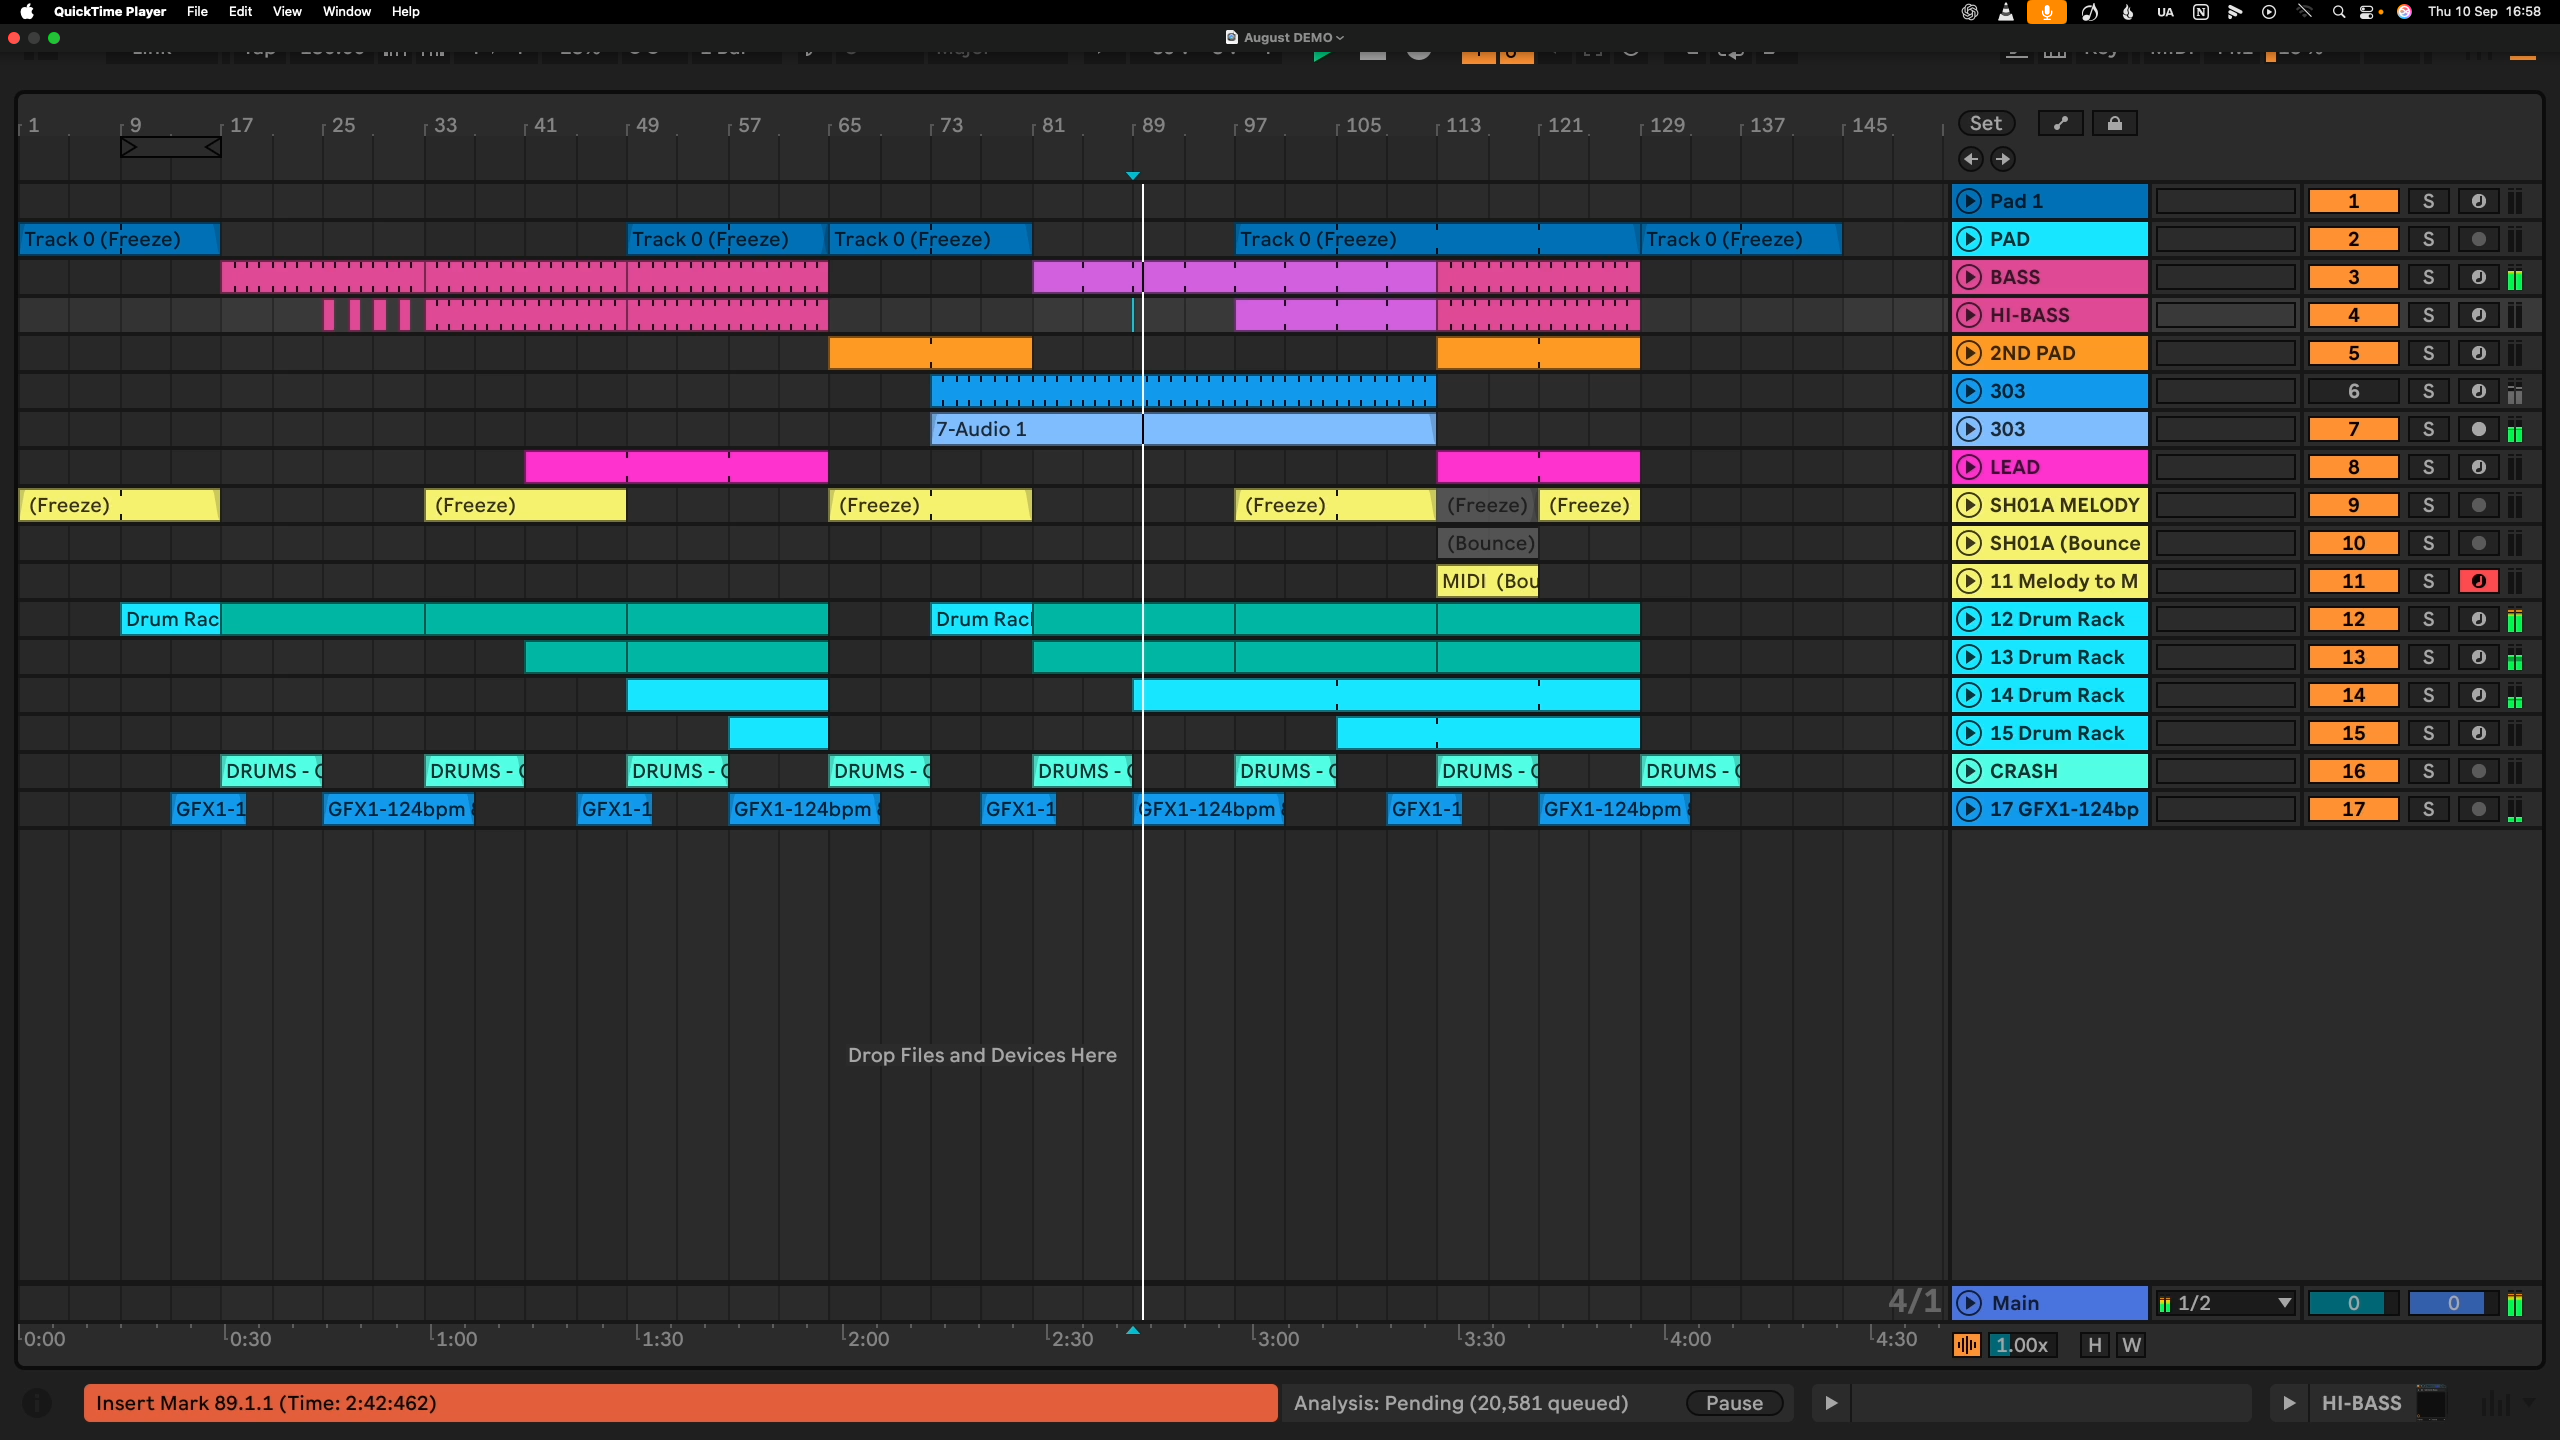
Task: Click LEAD track play circle icon
Action: click(1969, 467)
